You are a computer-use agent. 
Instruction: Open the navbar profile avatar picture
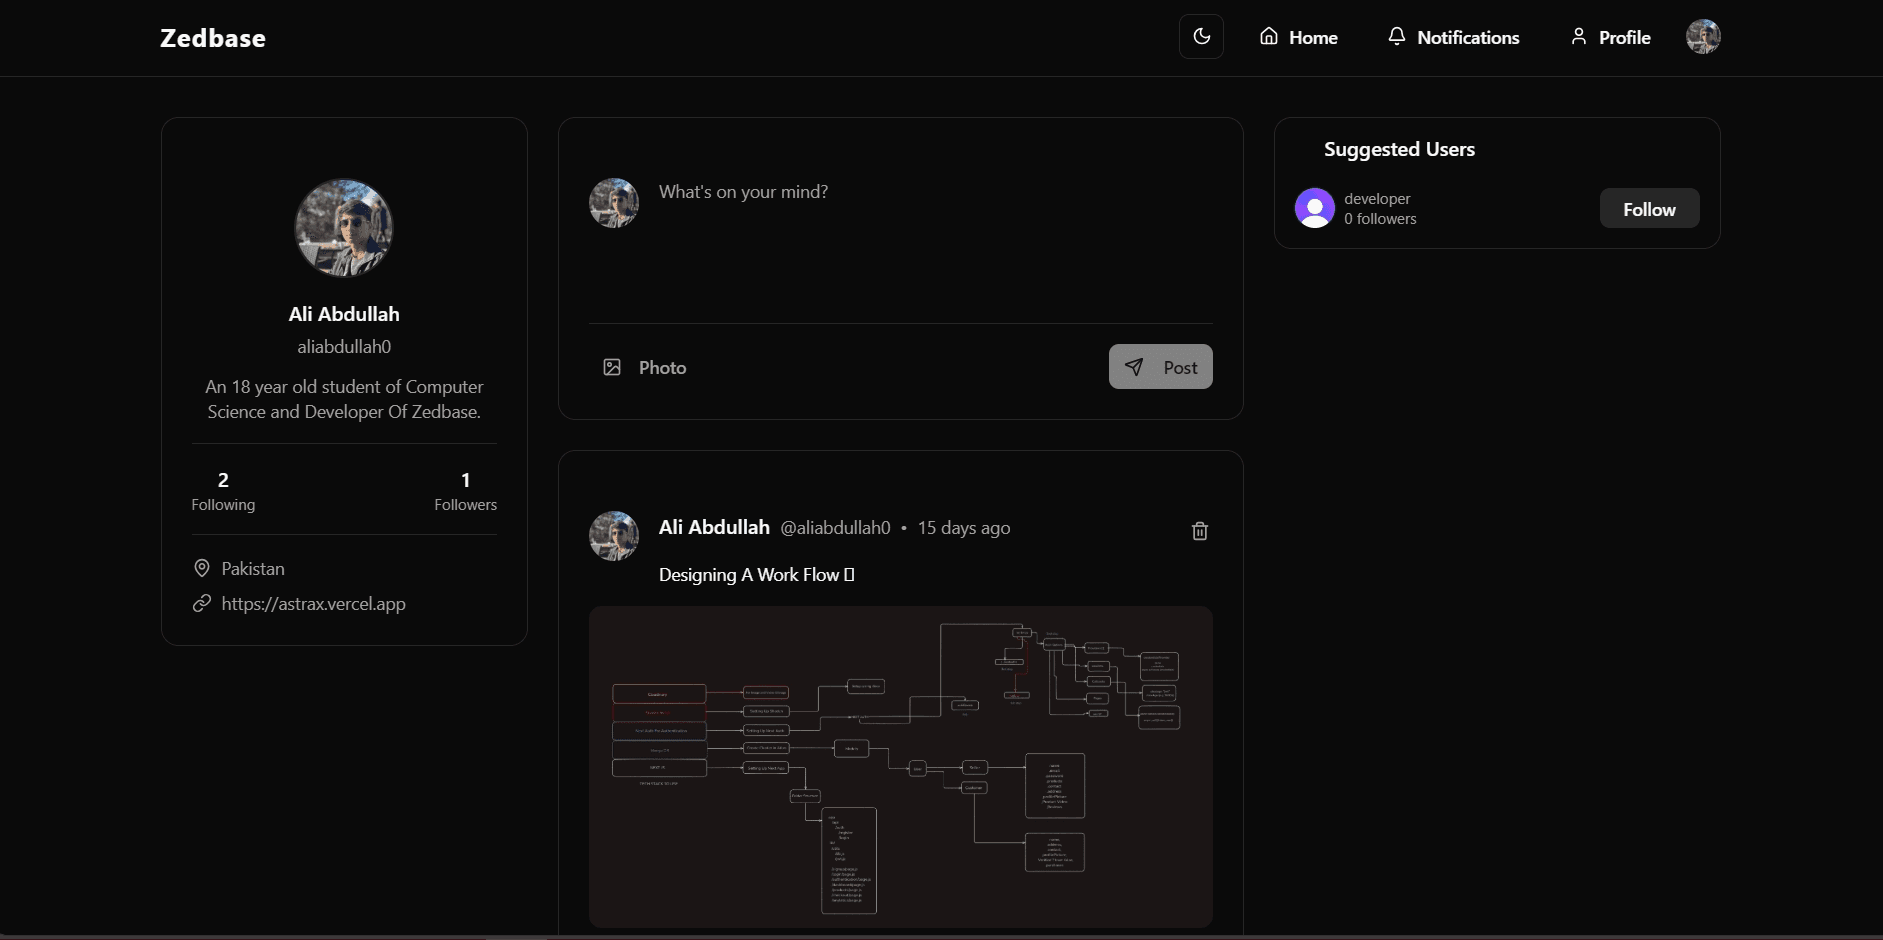click(x=1703, y=36)
